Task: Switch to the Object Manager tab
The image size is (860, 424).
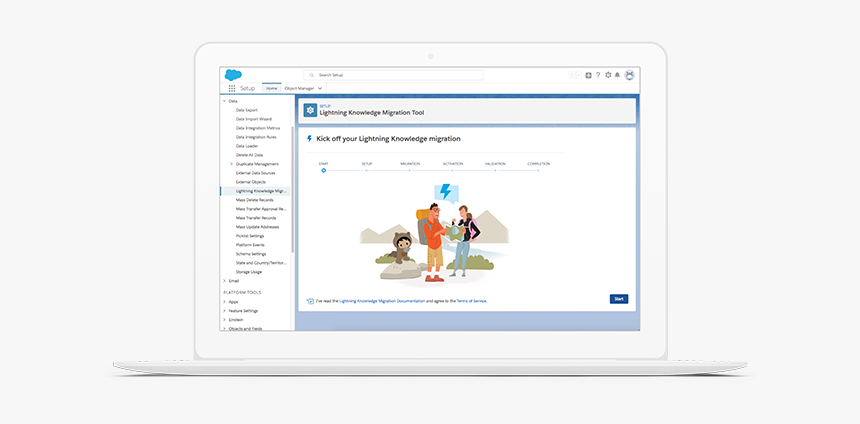Action: (x=299, y=88)
